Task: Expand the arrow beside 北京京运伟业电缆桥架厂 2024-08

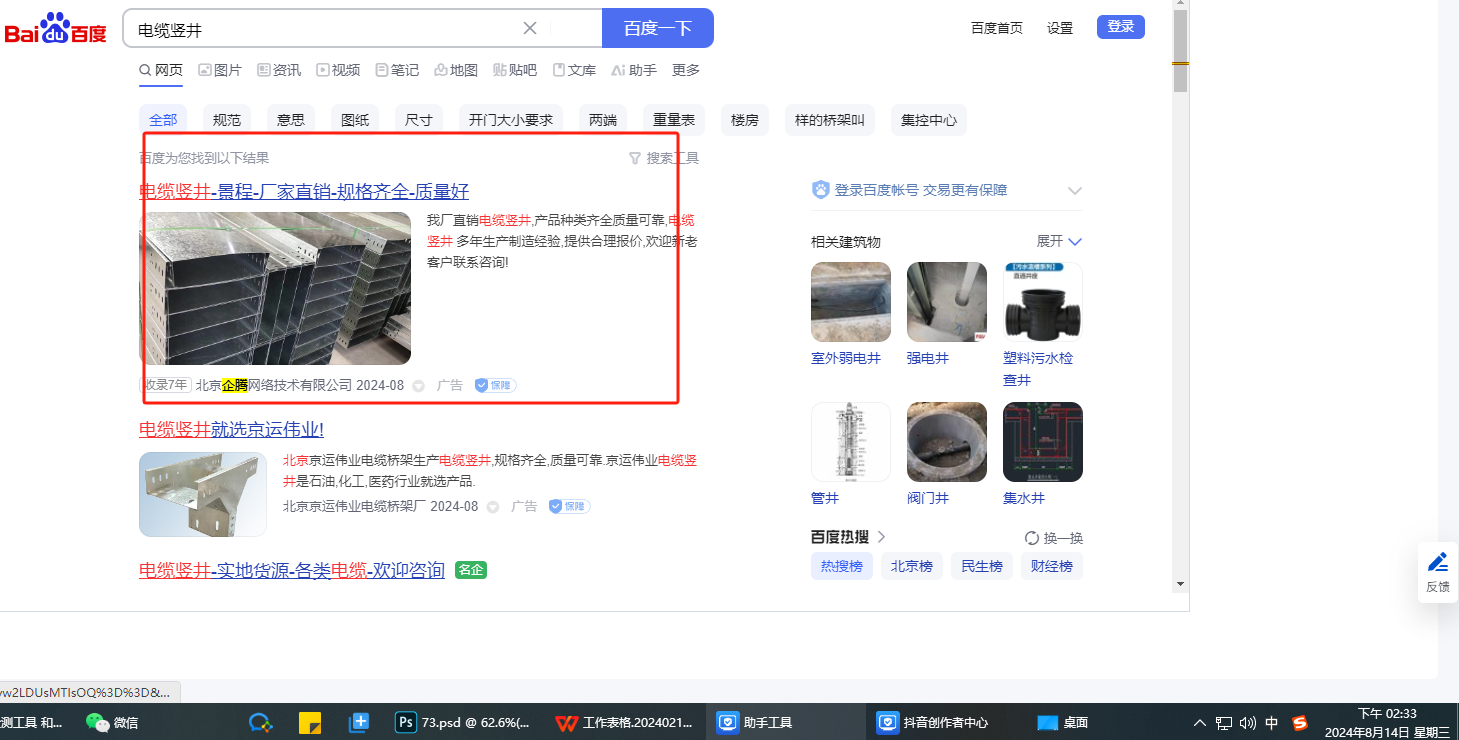Action: pos(492,507)
